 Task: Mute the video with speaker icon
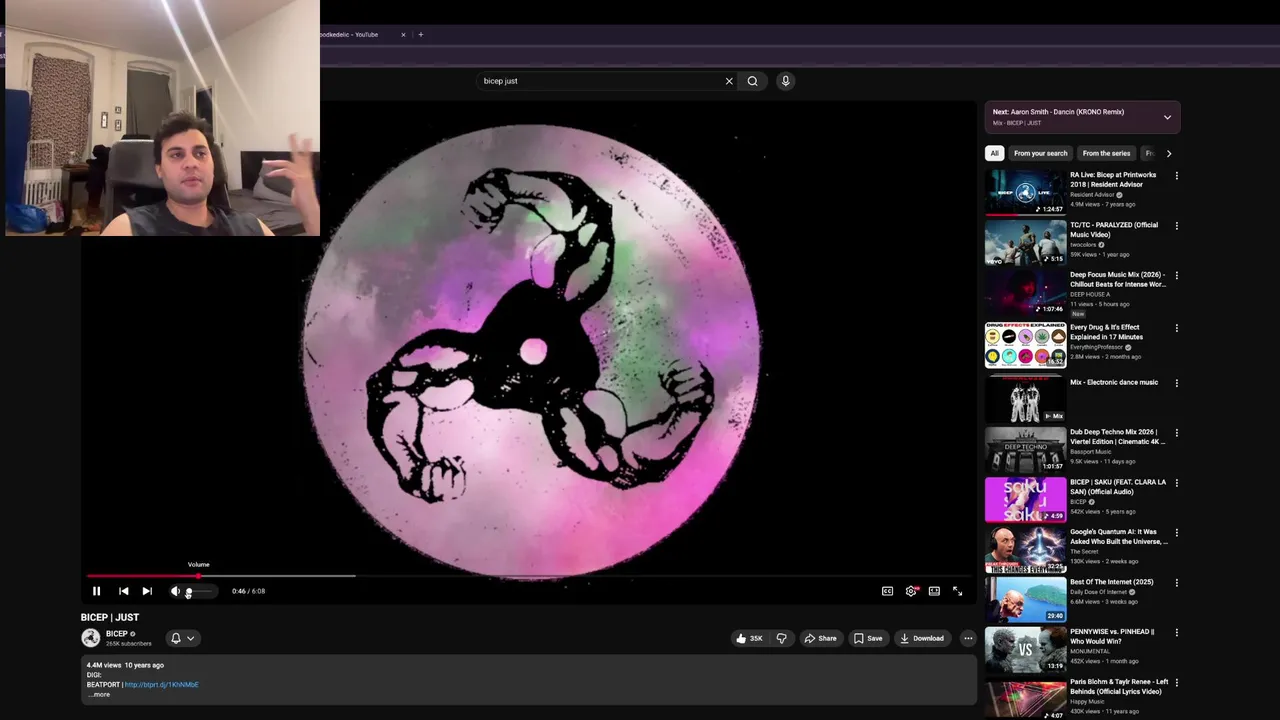click(175, 591)
